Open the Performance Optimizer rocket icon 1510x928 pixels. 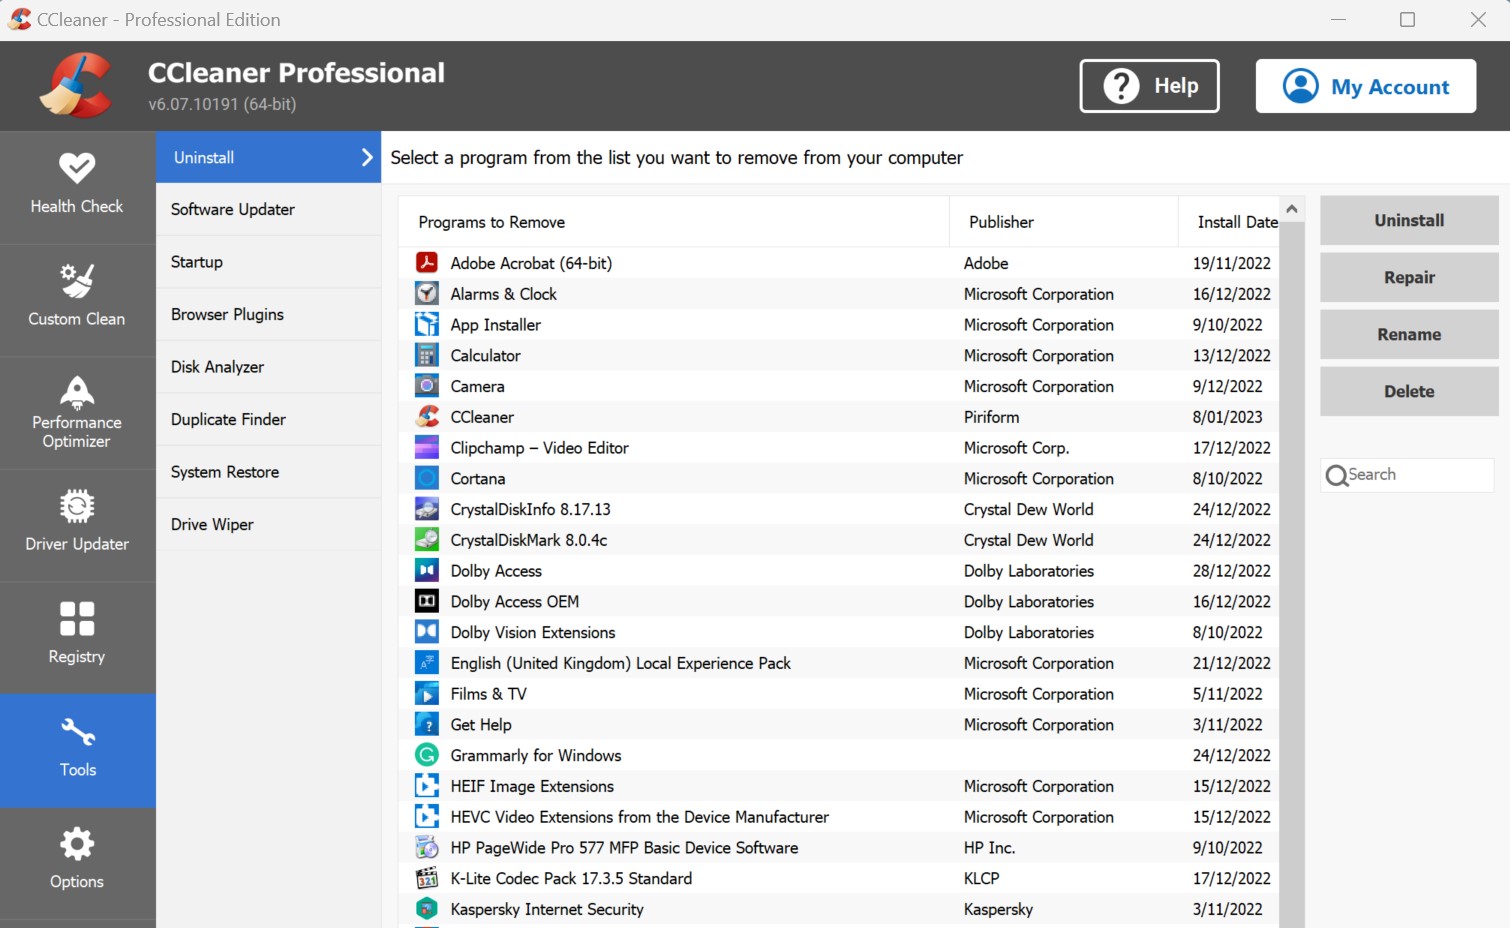[77, 393]
